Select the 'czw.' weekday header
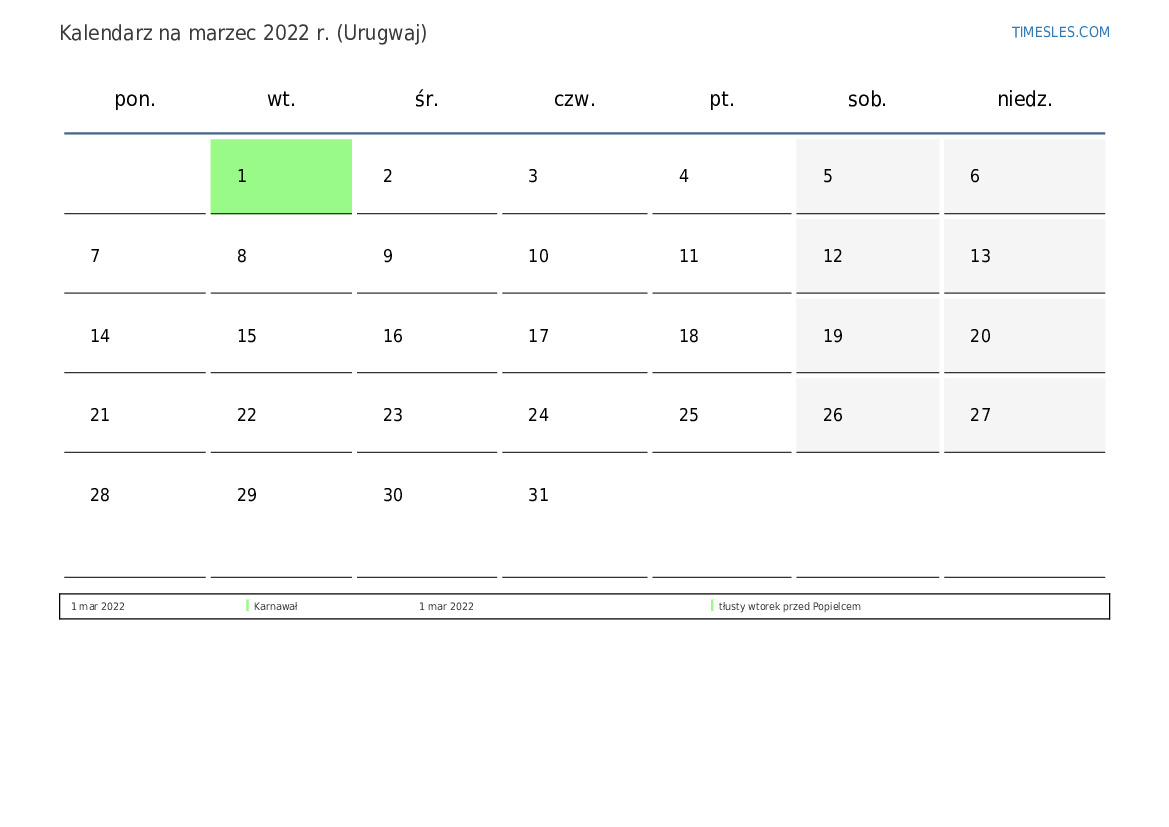This screenshot has height=827, width=1169. pyautogui.click(x=574, y=99)
